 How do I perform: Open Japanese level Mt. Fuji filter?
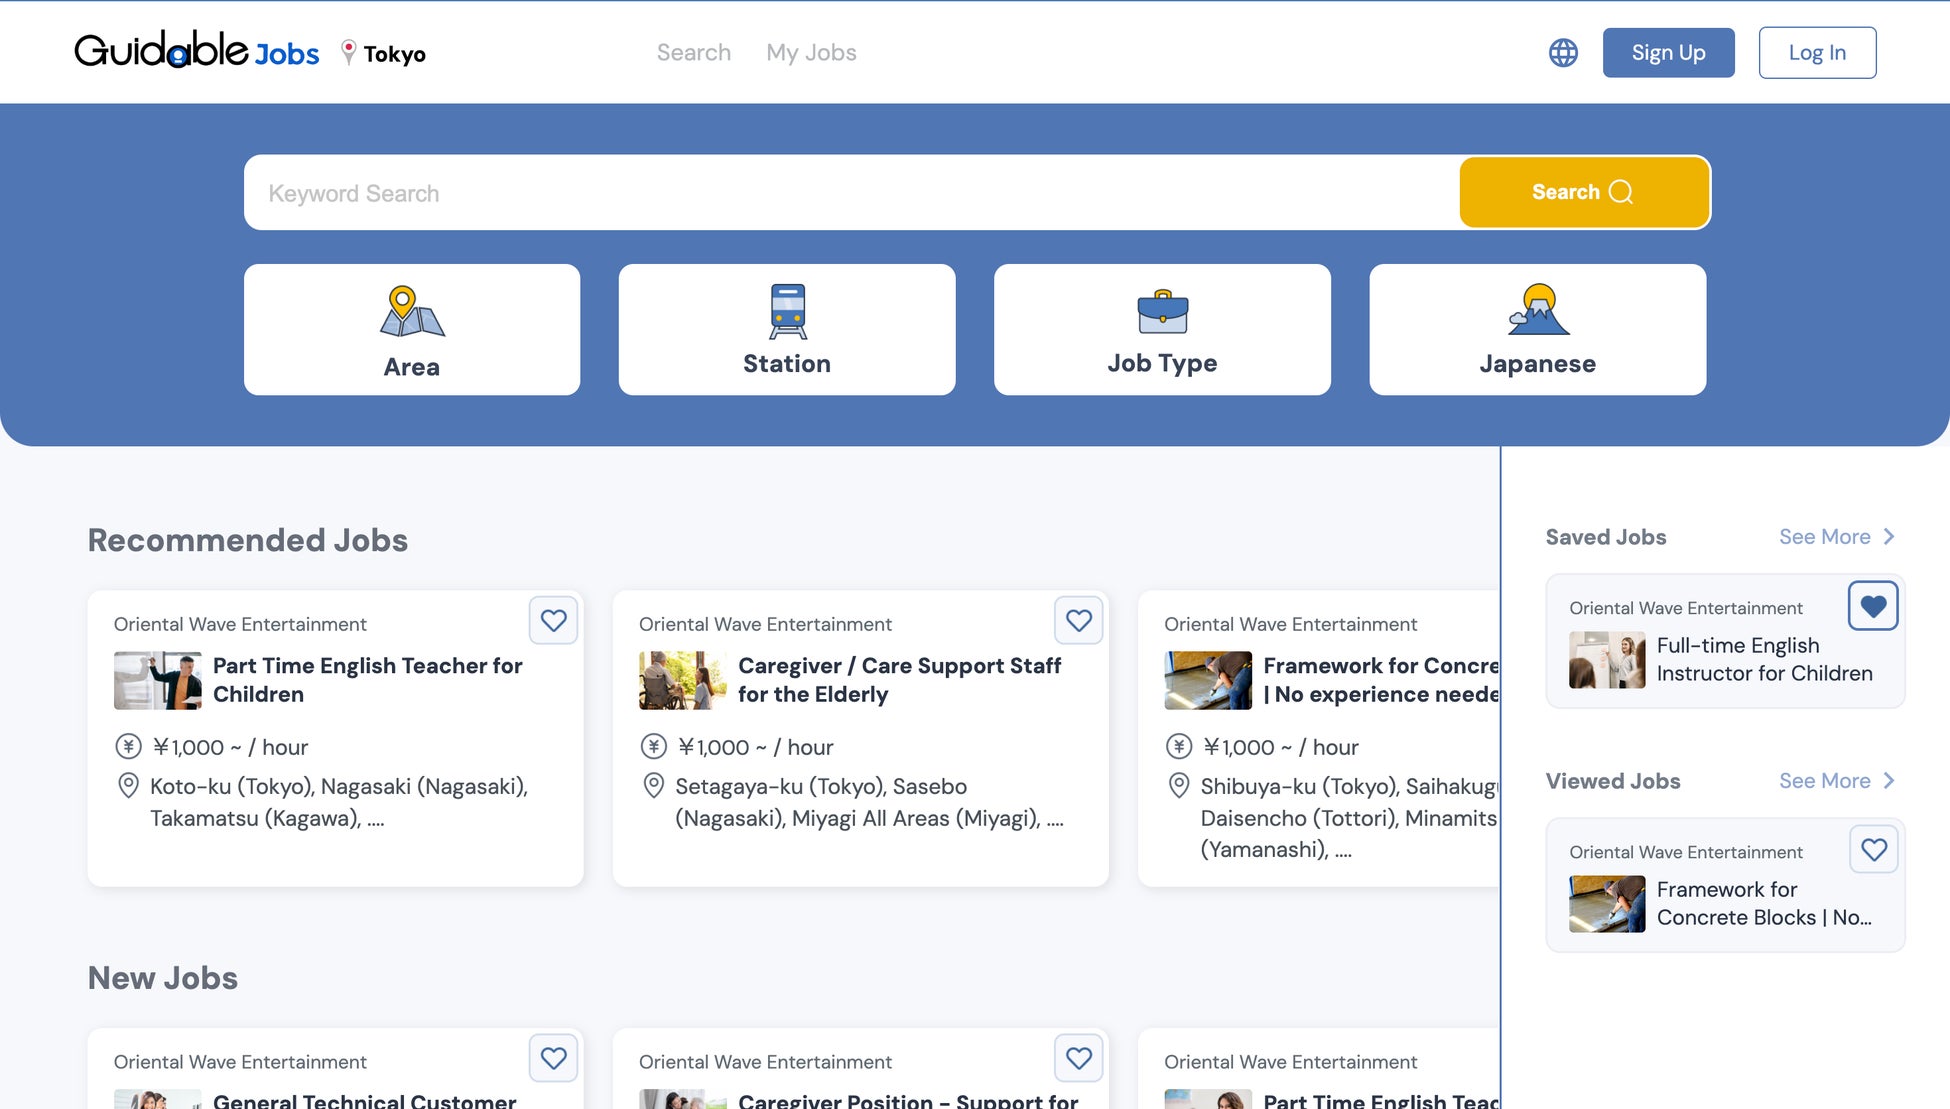coord(1537,330)
